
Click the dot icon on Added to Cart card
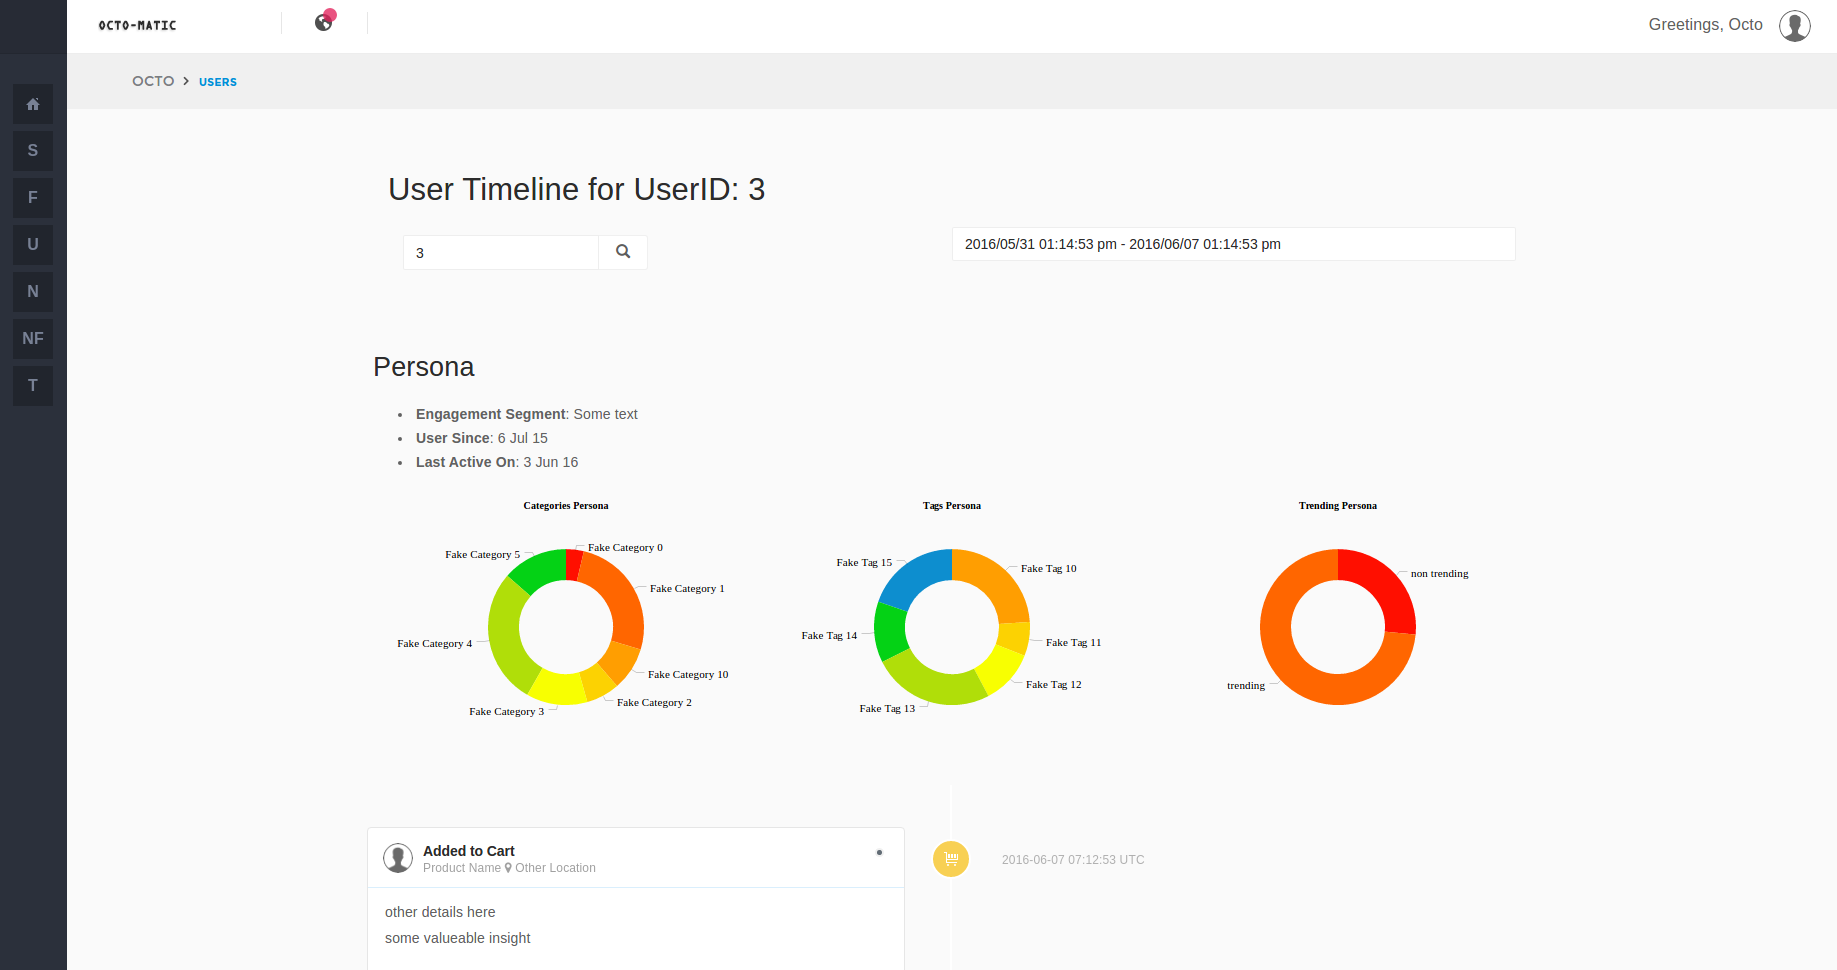point(879,853)
